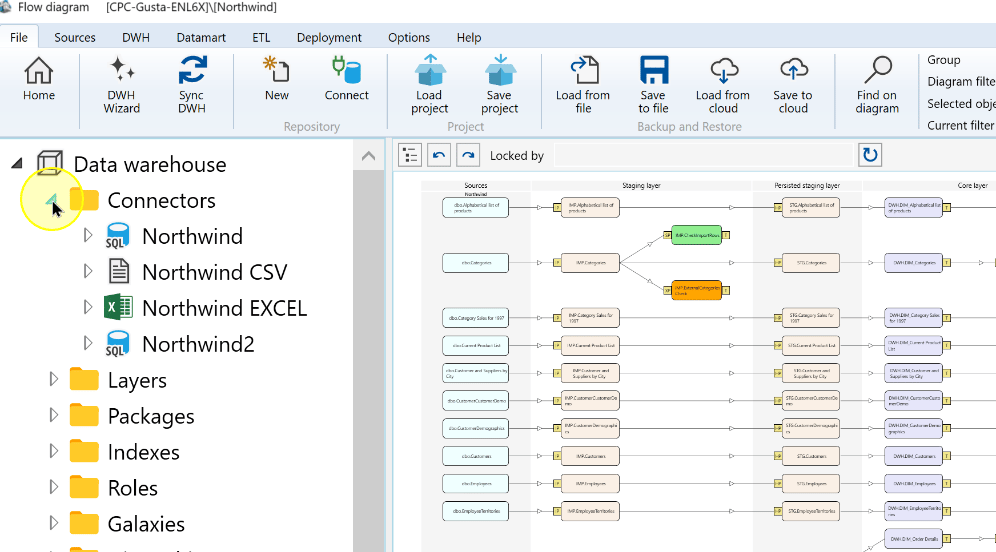
Task: Collapse the Connectors folder
Action: (x=53, y=200)
